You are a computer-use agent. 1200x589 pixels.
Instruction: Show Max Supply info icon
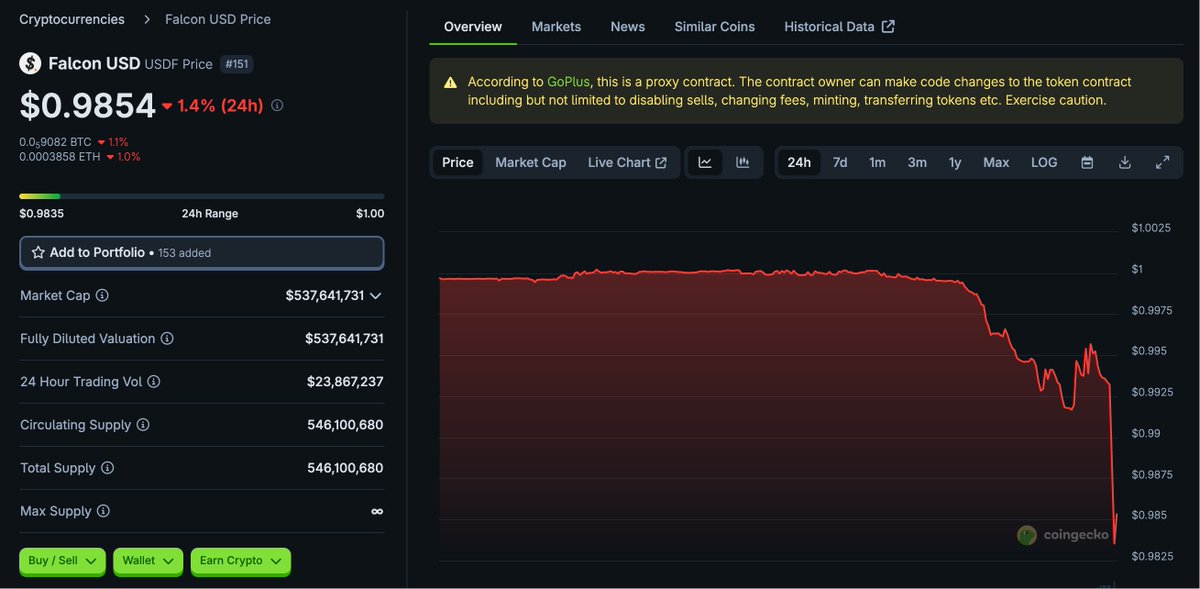(x=103, y=511)
